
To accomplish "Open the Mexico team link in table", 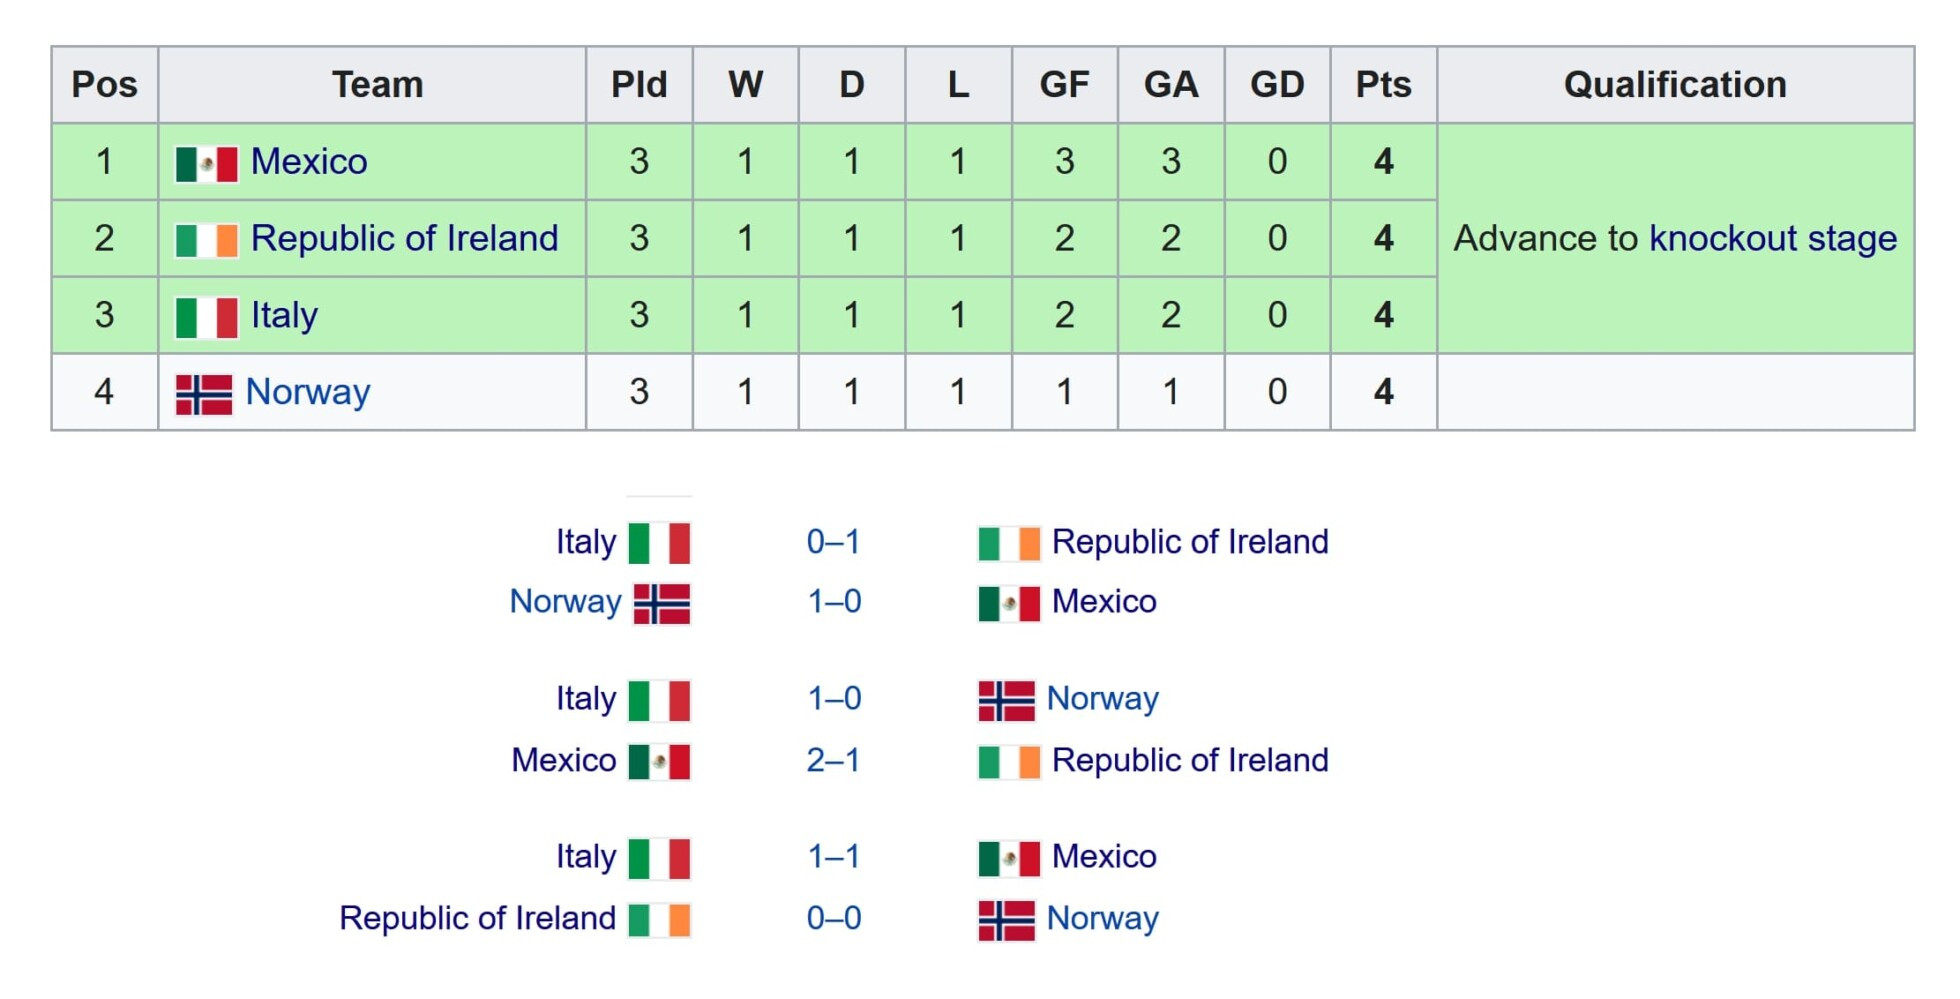I will click(309, 162).
